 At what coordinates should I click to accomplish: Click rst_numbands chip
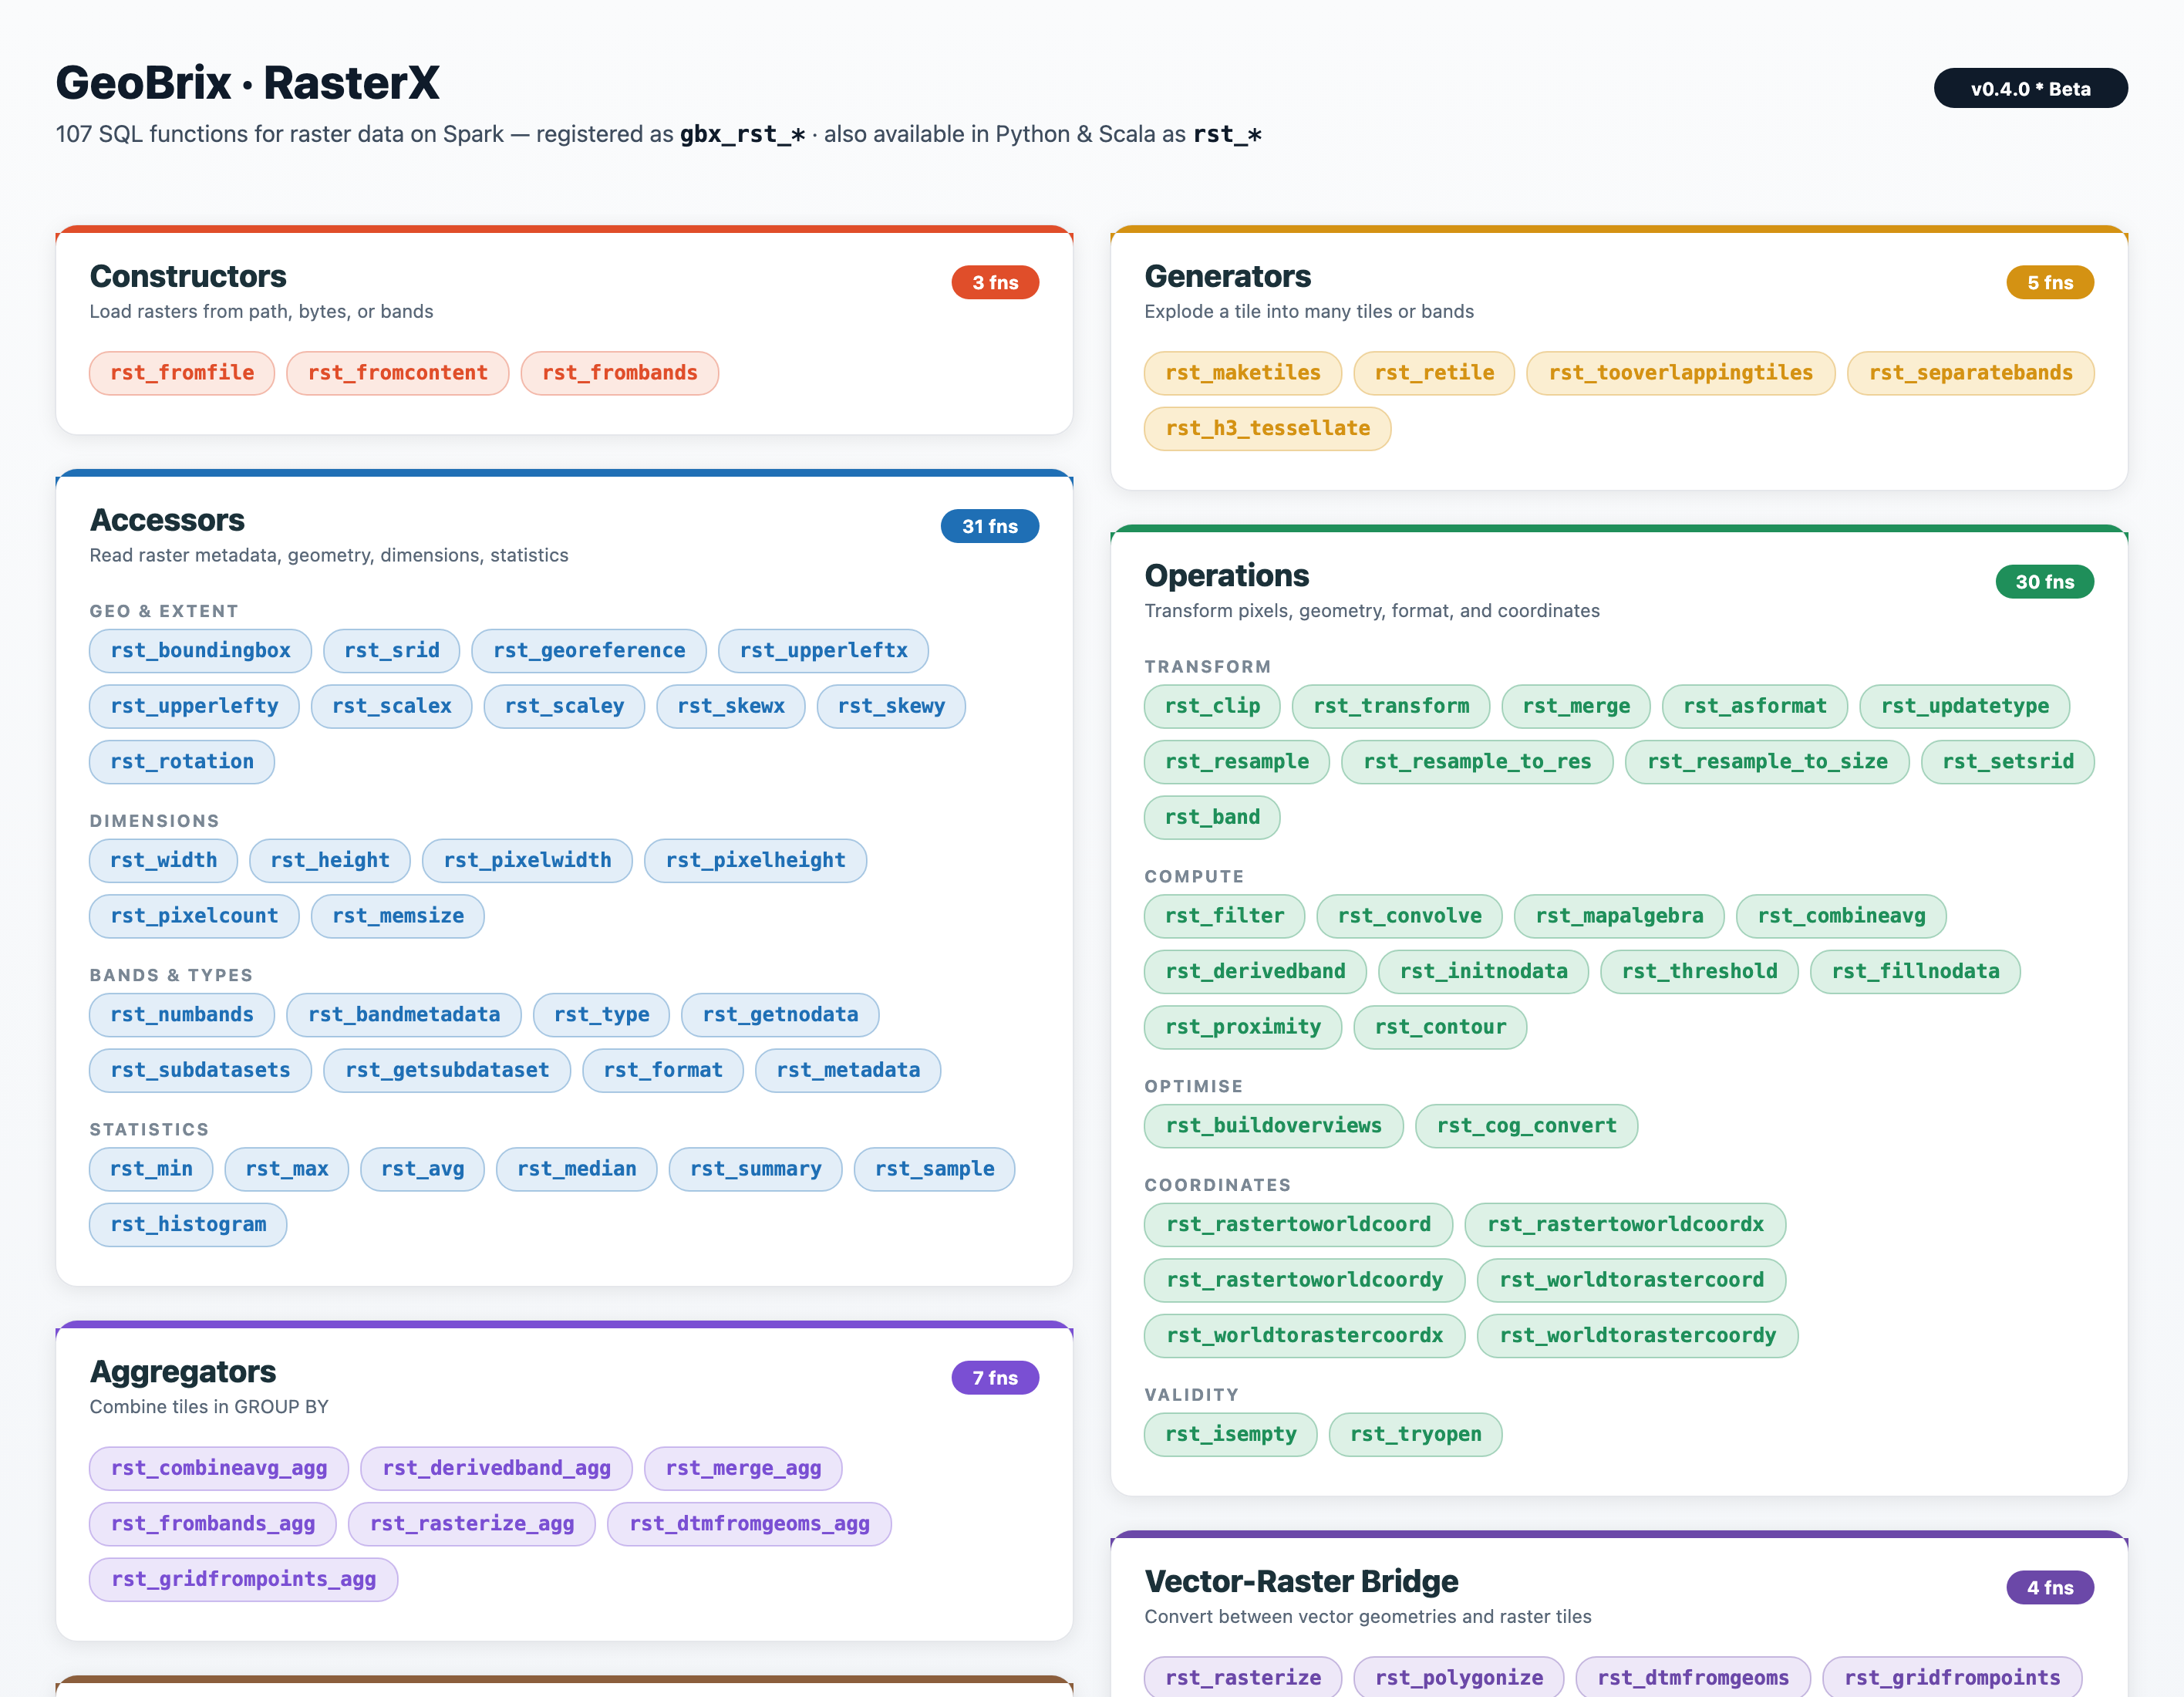pos(182,1015)
